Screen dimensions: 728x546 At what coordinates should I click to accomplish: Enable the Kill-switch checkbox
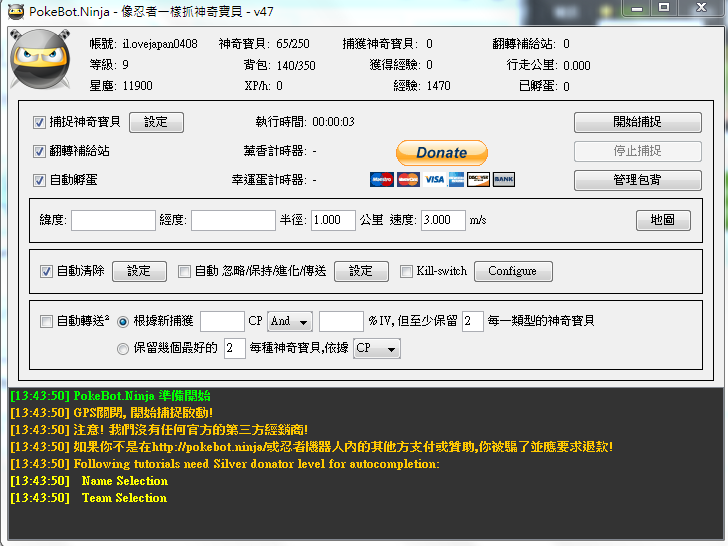click(406, 272)
